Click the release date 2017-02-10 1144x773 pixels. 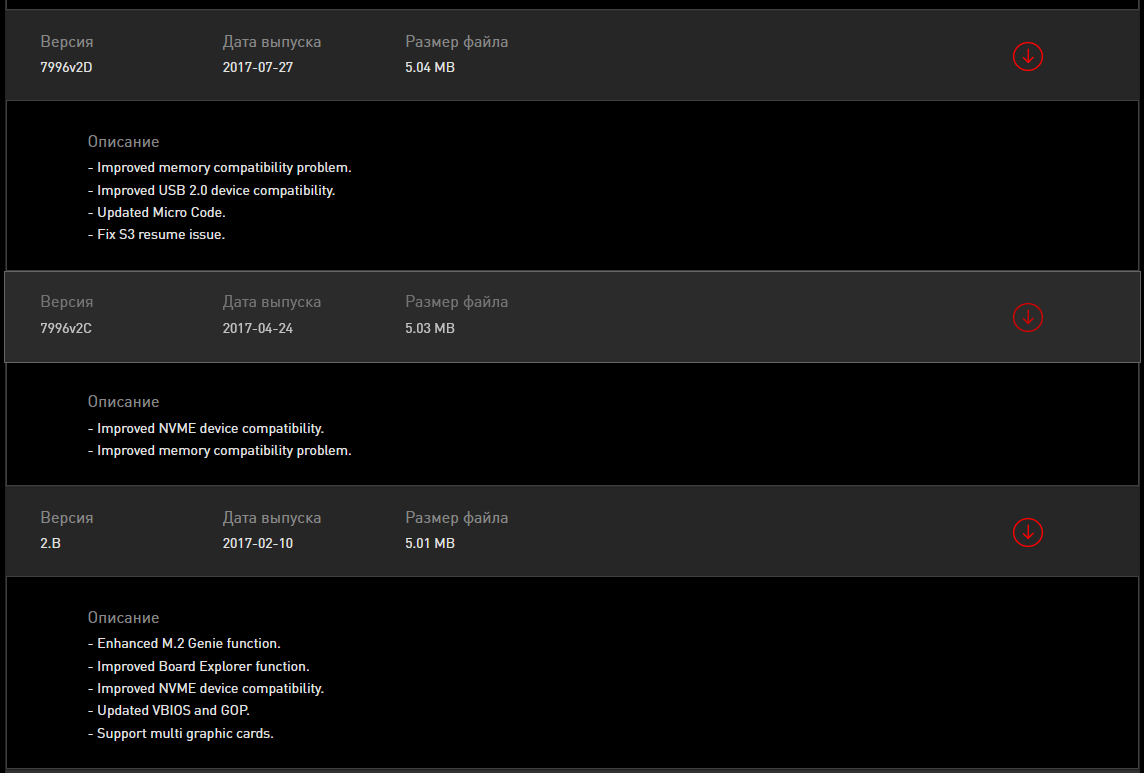point(258,544)
